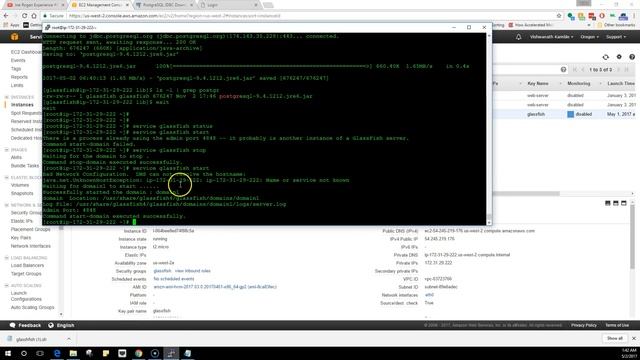The height and width of the screenshot is (360, 640).
Task: Collapse the AUTO SCALING sidebar section
Action: tap(7, 286)
